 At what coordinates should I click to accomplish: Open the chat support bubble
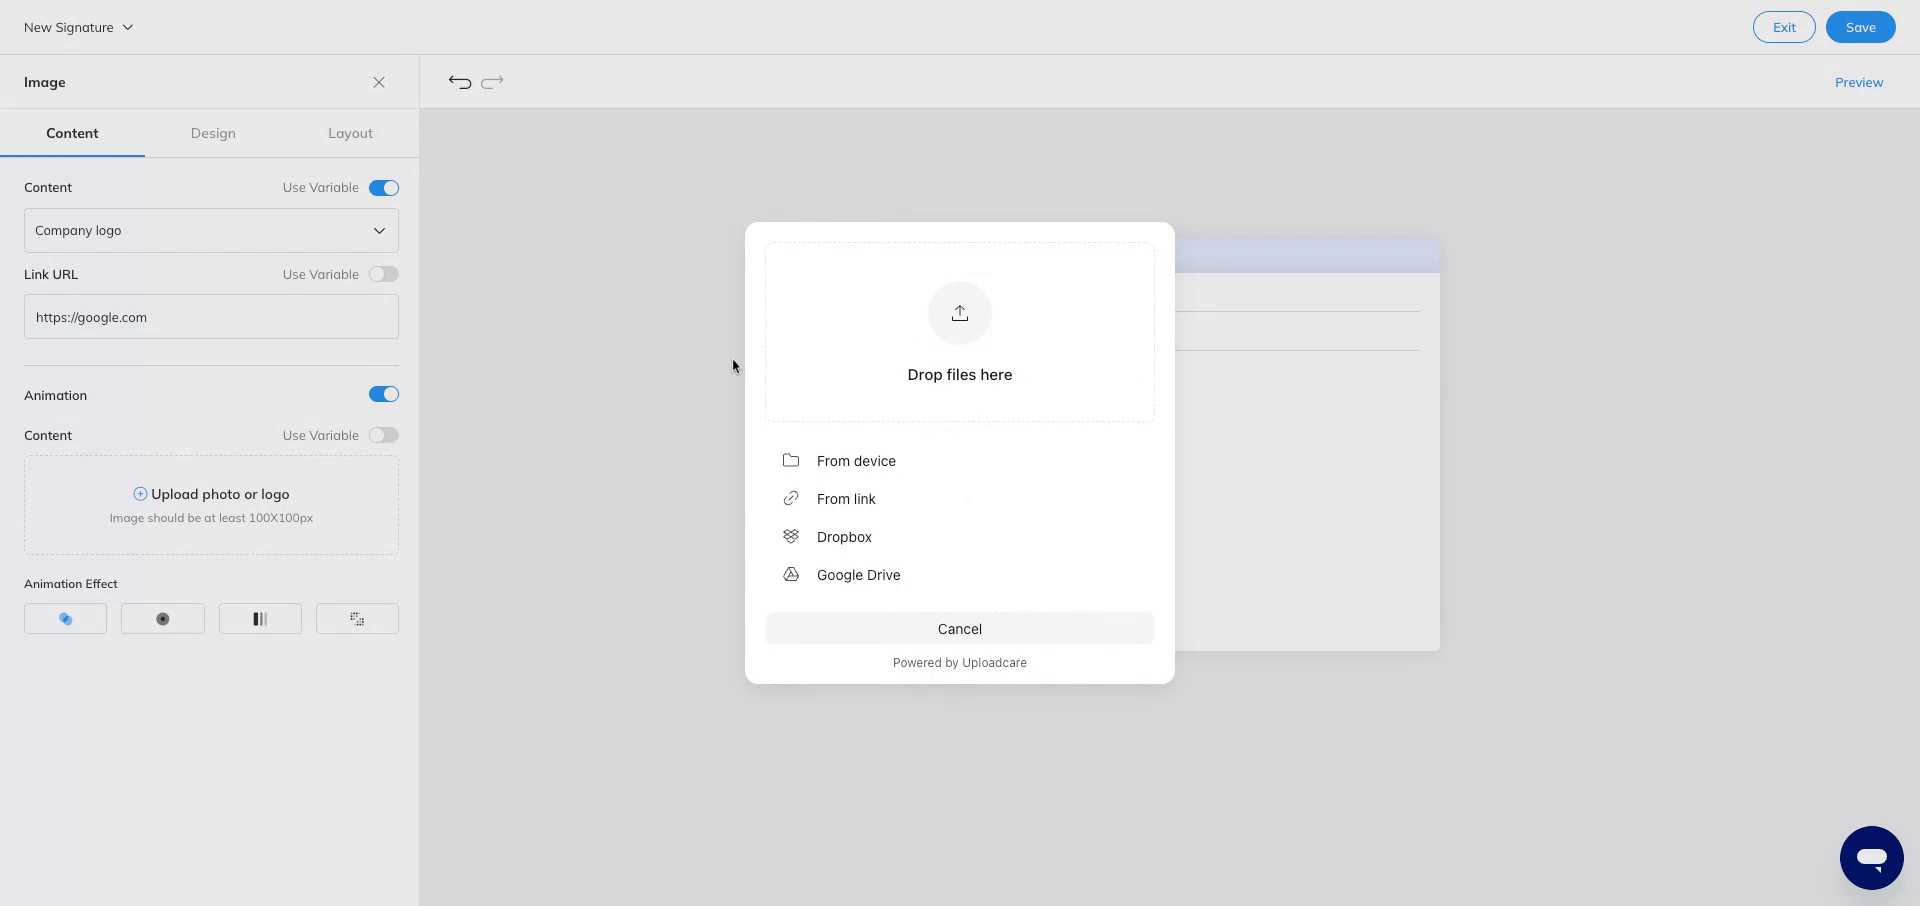tap(1871, 857)
